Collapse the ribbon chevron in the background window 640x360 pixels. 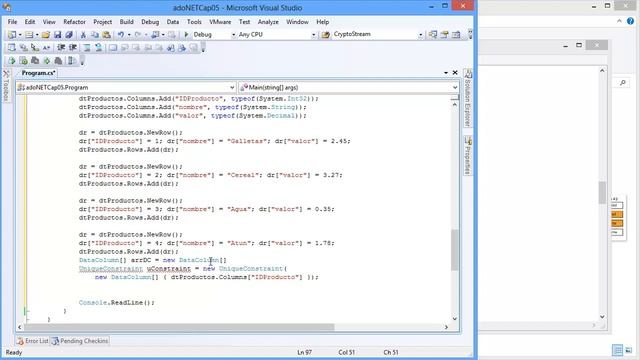point(619,21)
